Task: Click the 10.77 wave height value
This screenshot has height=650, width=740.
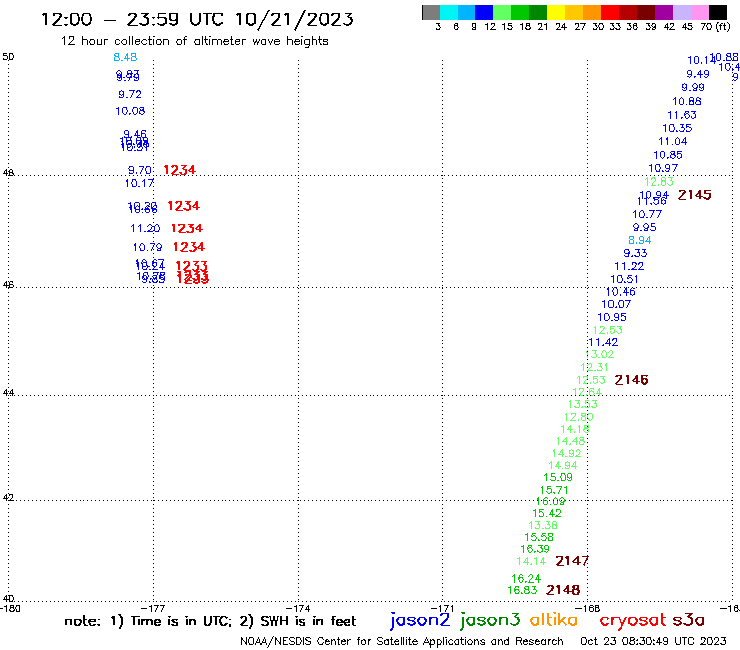Action: (x=647, y=214)
